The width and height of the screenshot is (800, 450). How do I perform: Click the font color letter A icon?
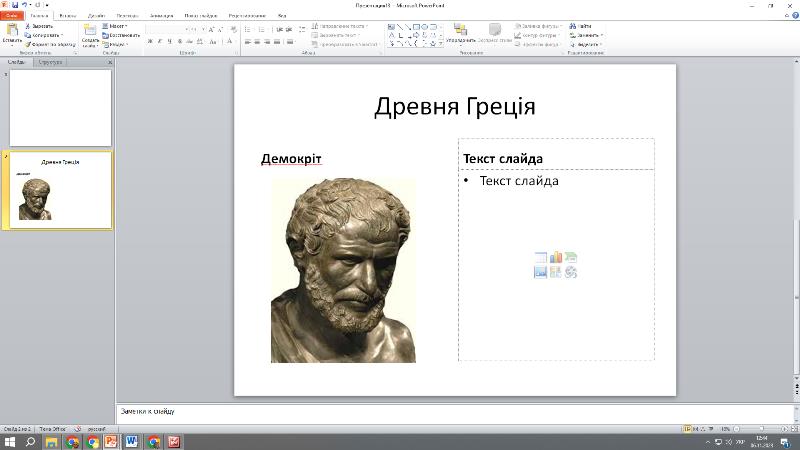[230, 42]
